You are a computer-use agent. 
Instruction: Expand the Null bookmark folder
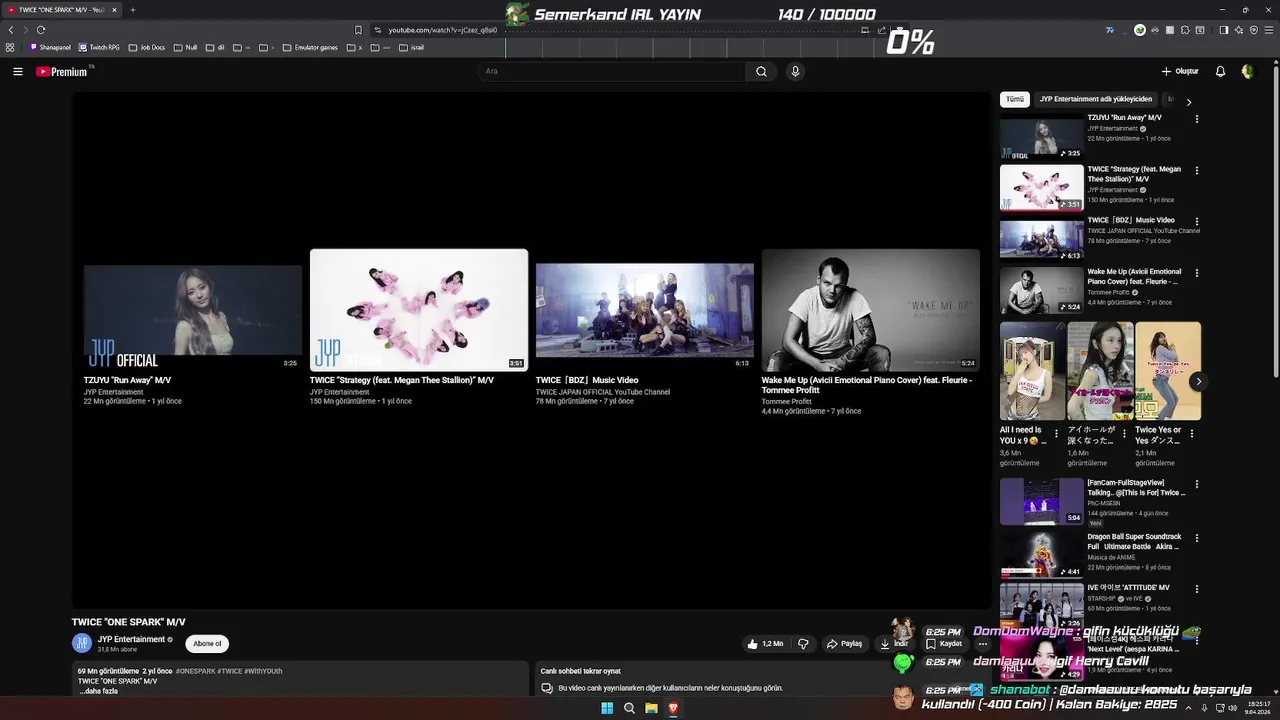point(185,47)
